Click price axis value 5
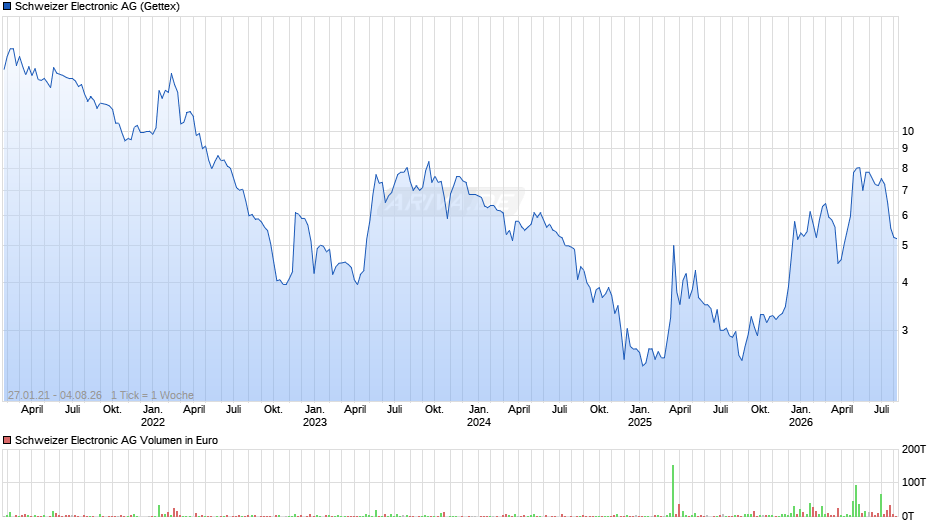The image size is (940, 526). coord(905,245)
